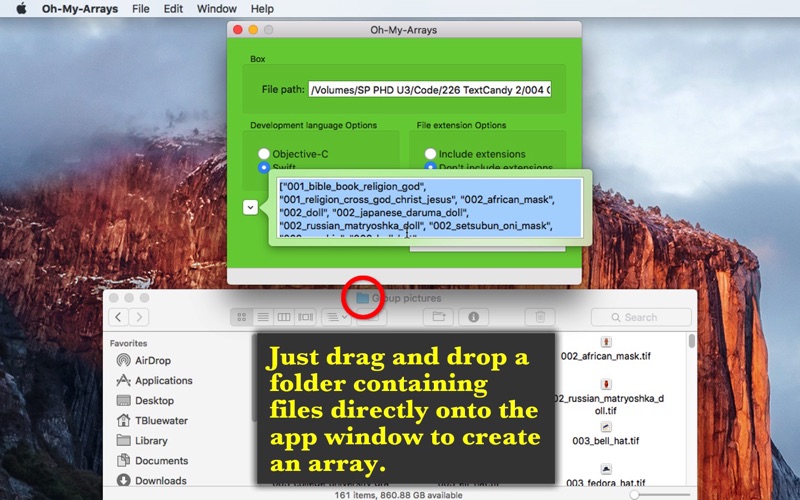The image size is (800, 500).
Task: Click the Finder Search field
Action: 641,317
